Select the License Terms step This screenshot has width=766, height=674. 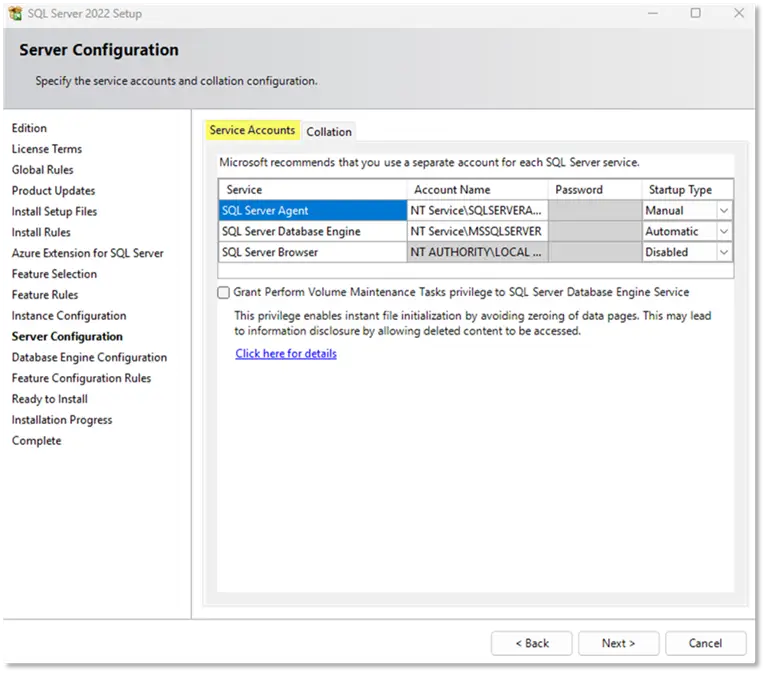pyautogui.click(x=47, y=149)
